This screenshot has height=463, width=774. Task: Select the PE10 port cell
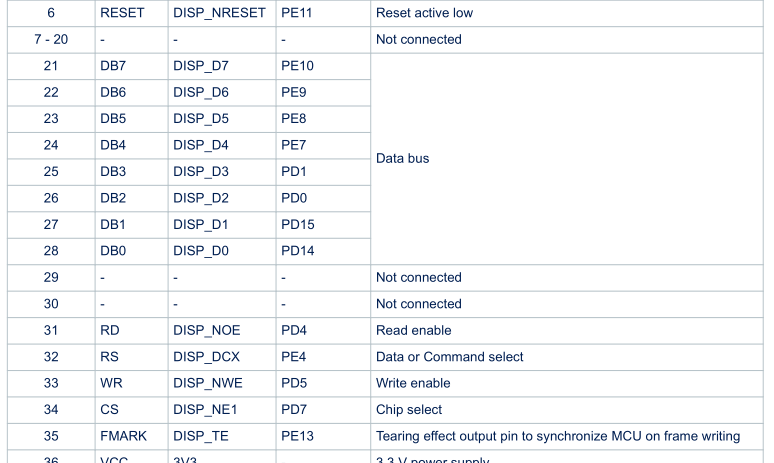323,66
